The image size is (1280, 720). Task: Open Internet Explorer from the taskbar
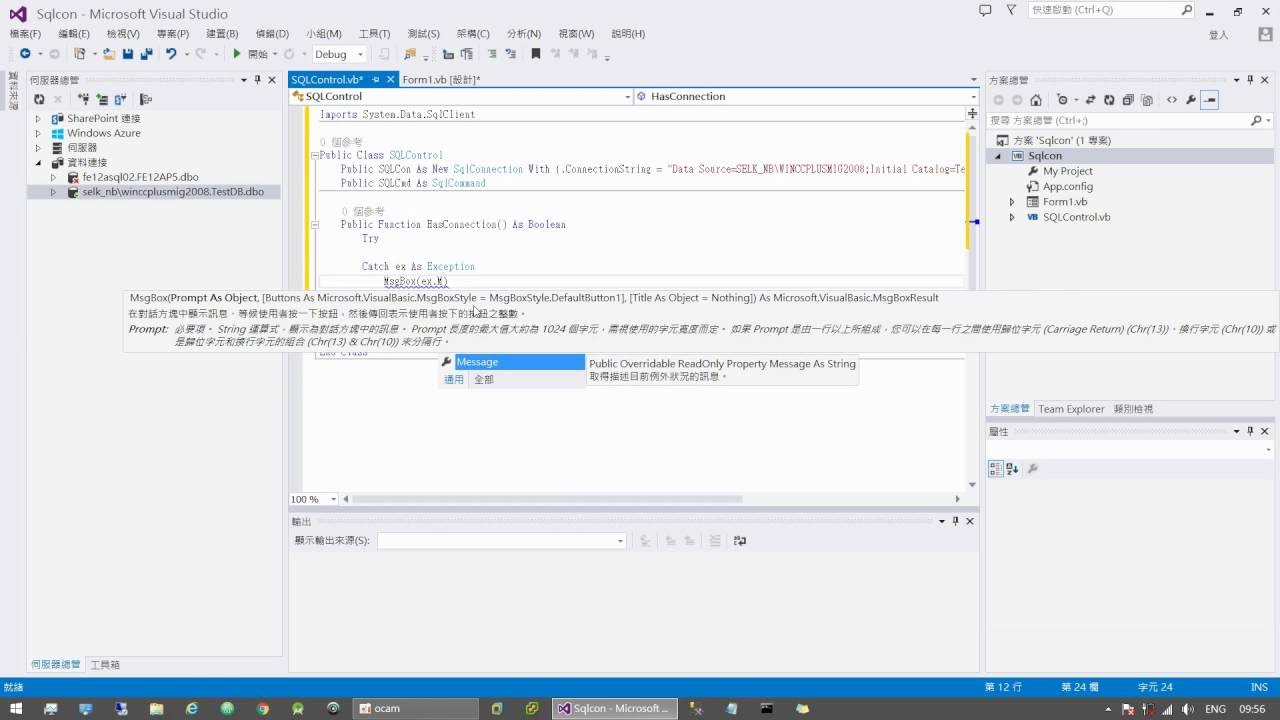[x=192, y=708]
